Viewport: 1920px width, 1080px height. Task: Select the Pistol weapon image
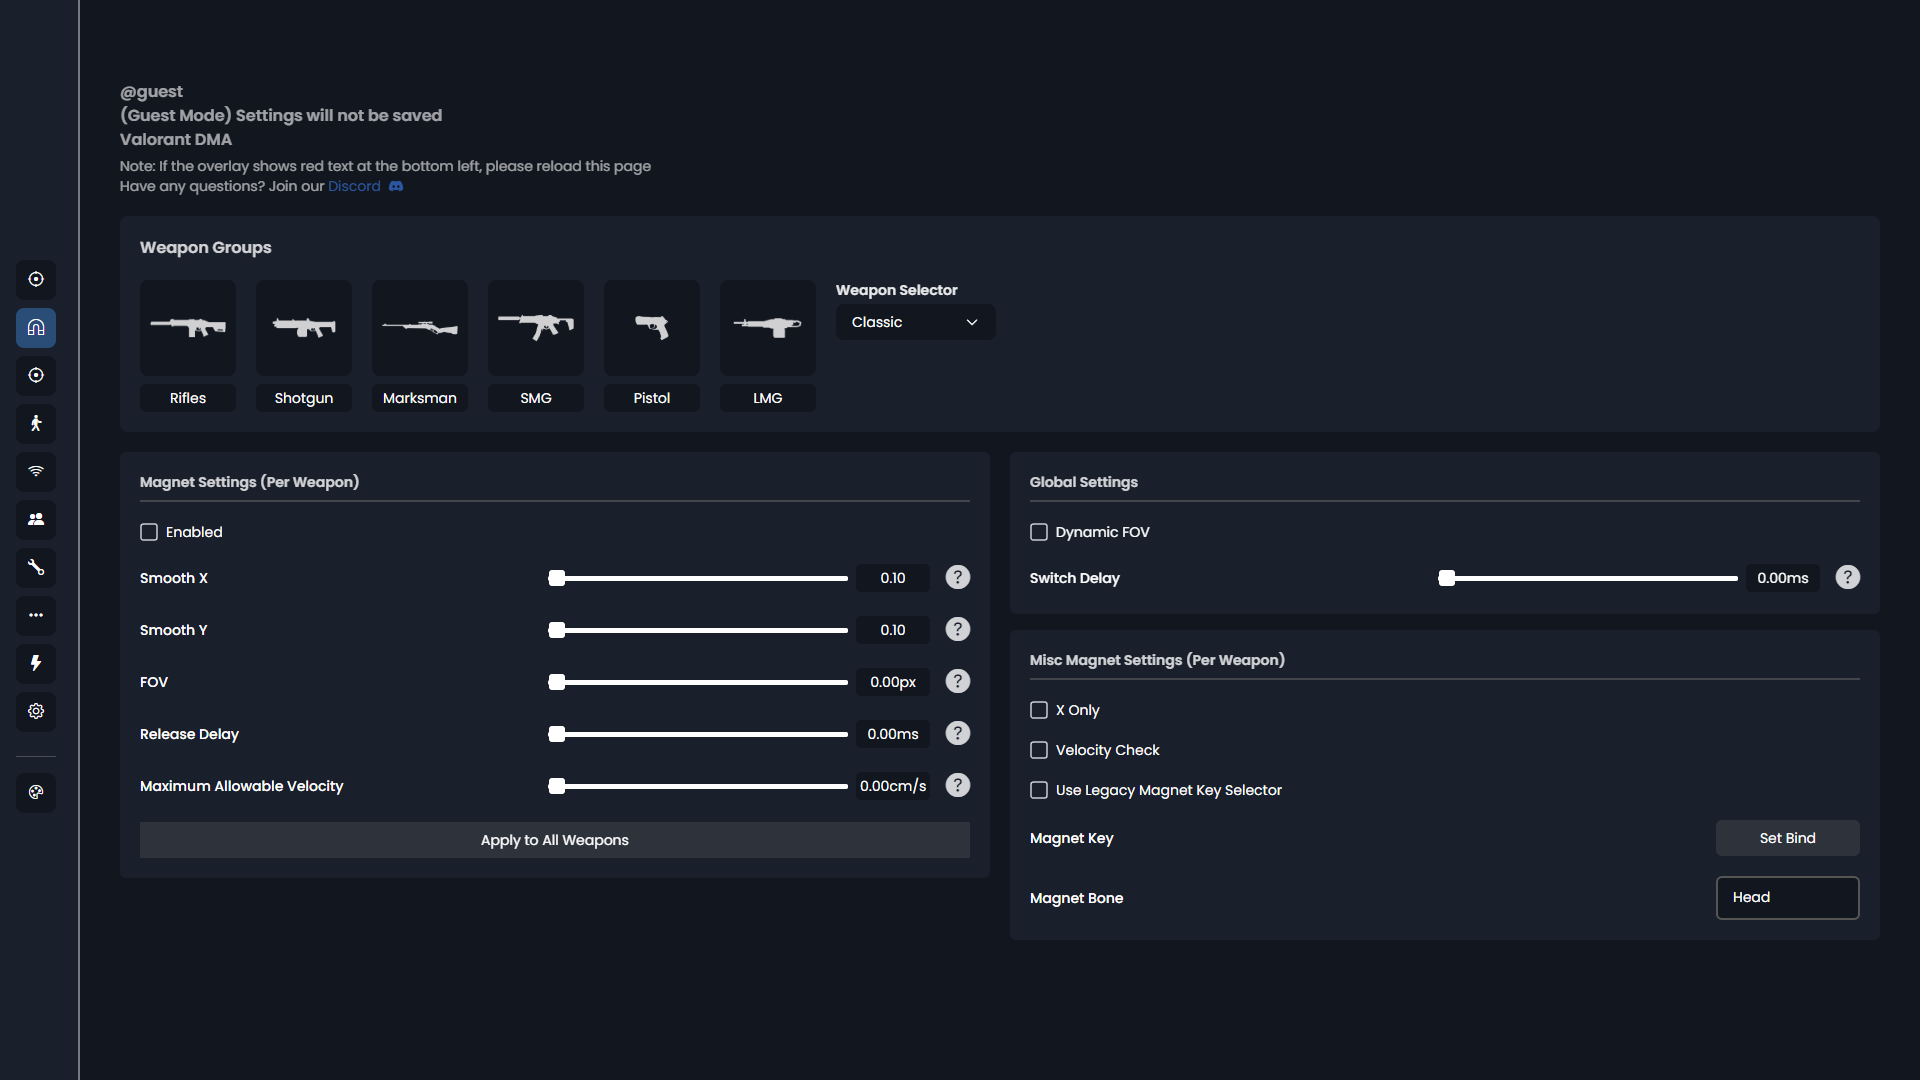point(652,328)
